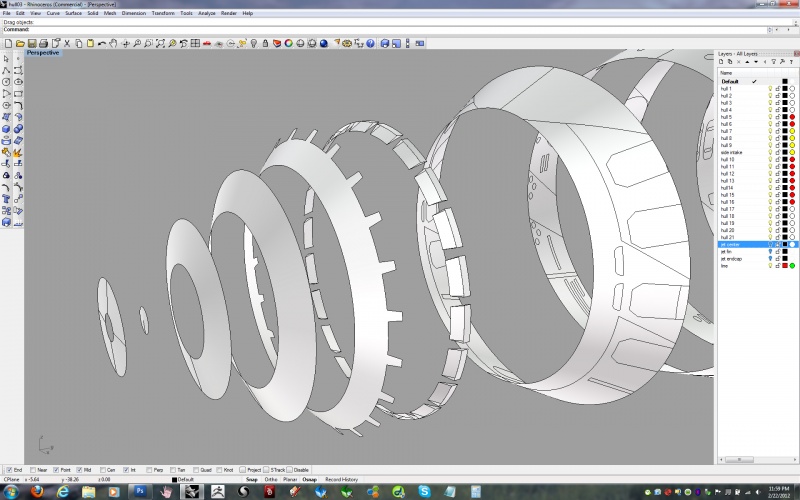Toggle the Project osnap checkbox
This screenshot has height=500, width=800.
[x=243, y=470]
